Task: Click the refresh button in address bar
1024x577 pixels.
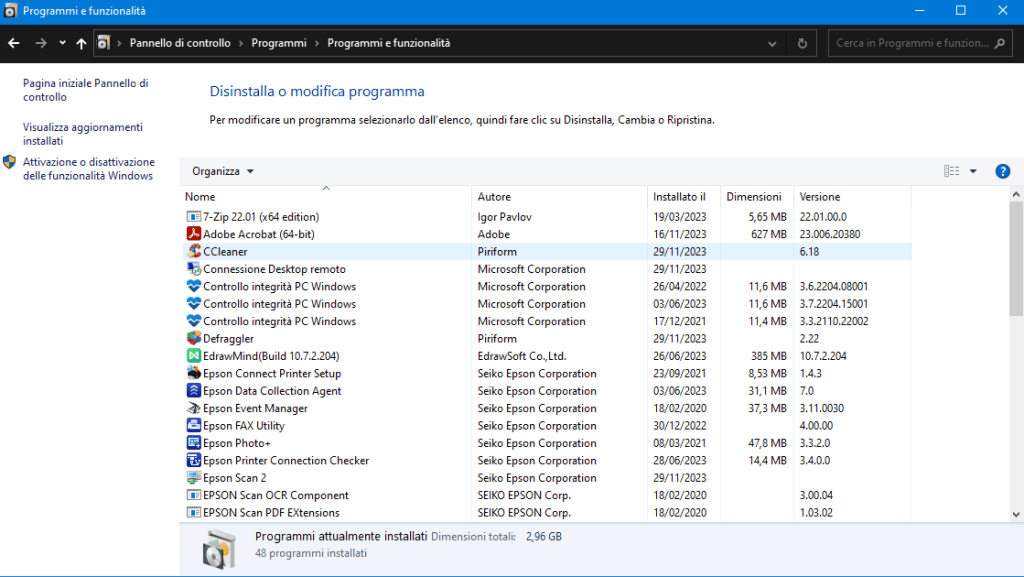Action: click(802, 44)
